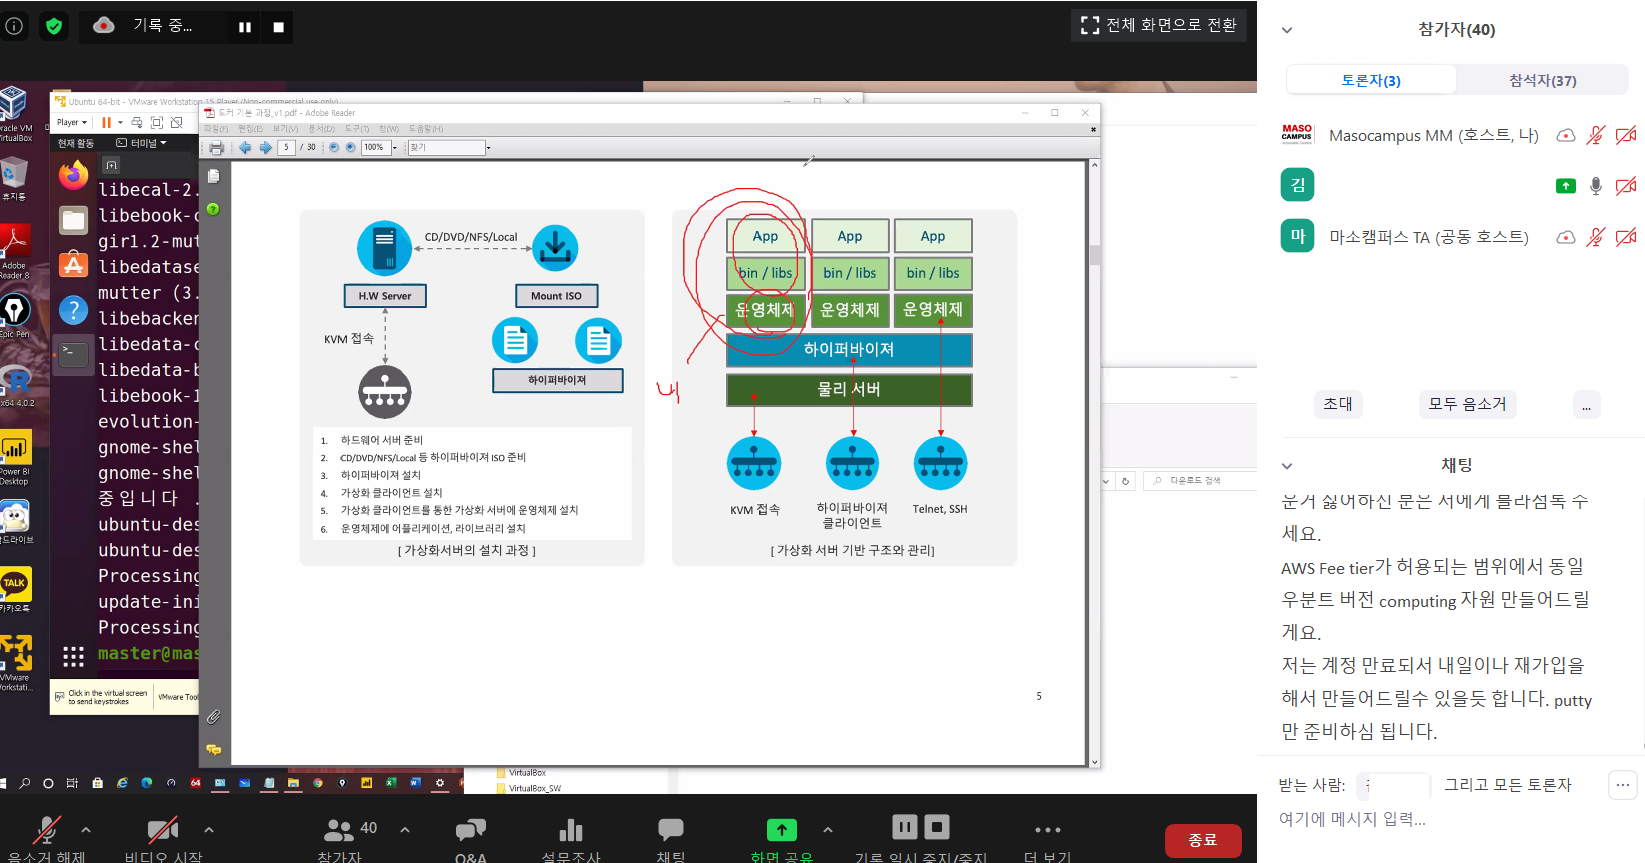This screenshot has height=863, width=1645.
Task: Click the green encryption shield icon
Action: [54, 26]
